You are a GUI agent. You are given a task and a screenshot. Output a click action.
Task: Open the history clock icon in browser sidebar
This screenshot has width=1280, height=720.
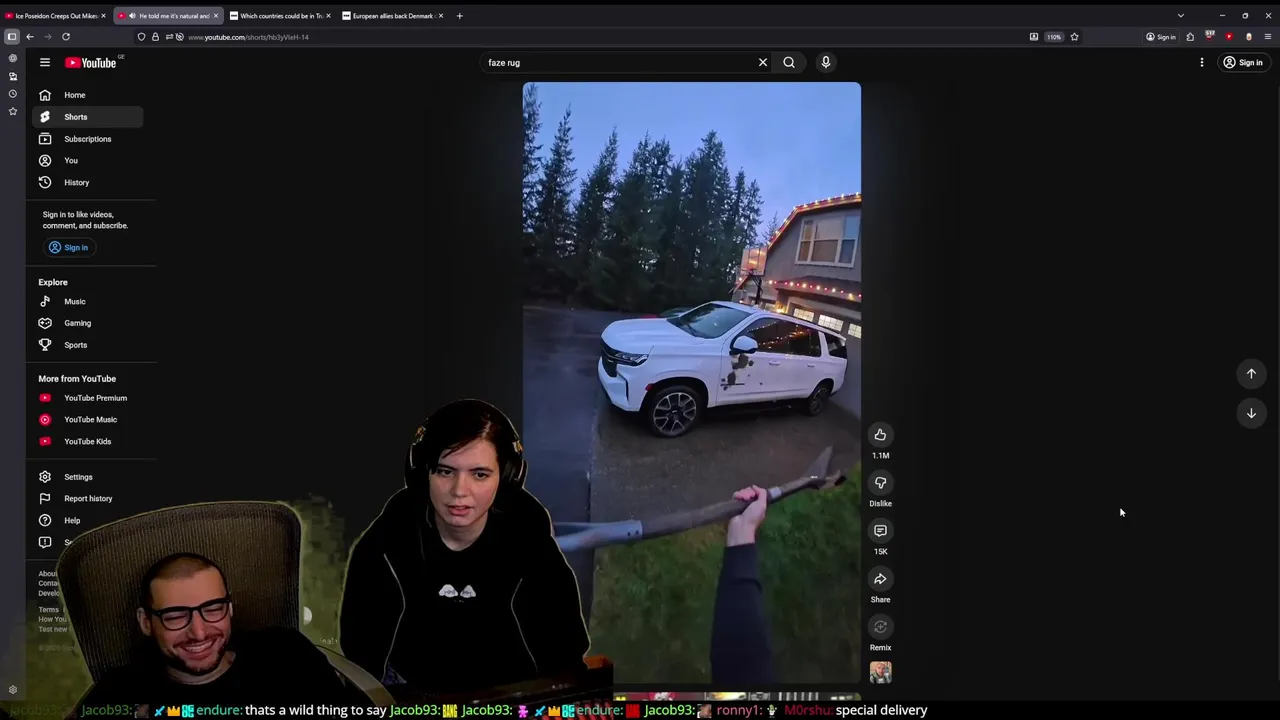pyautogui.click(x=13, y=94)
